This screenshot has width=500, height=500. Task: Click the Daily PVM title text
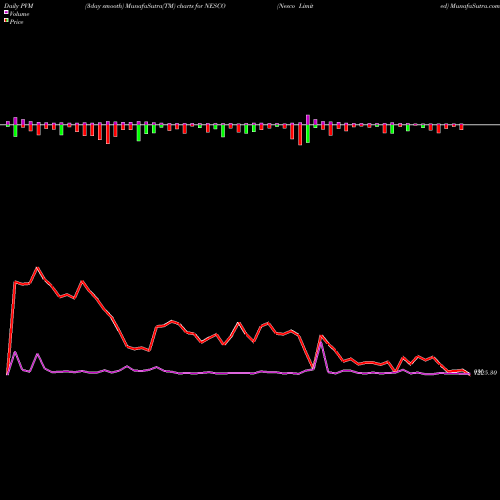[x=19, y=6]
